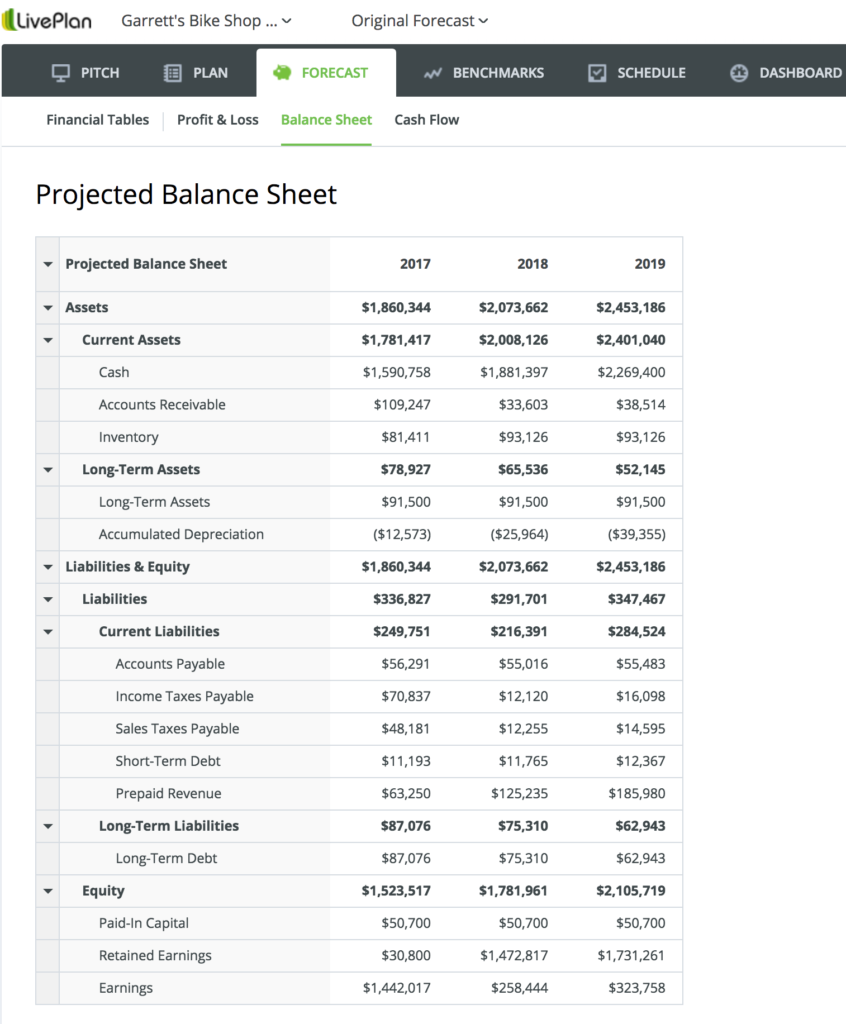The width and height of the screenshot is (846, 1024).
Task: Collapse the Current Liabilities group
Action: (47, 631)
